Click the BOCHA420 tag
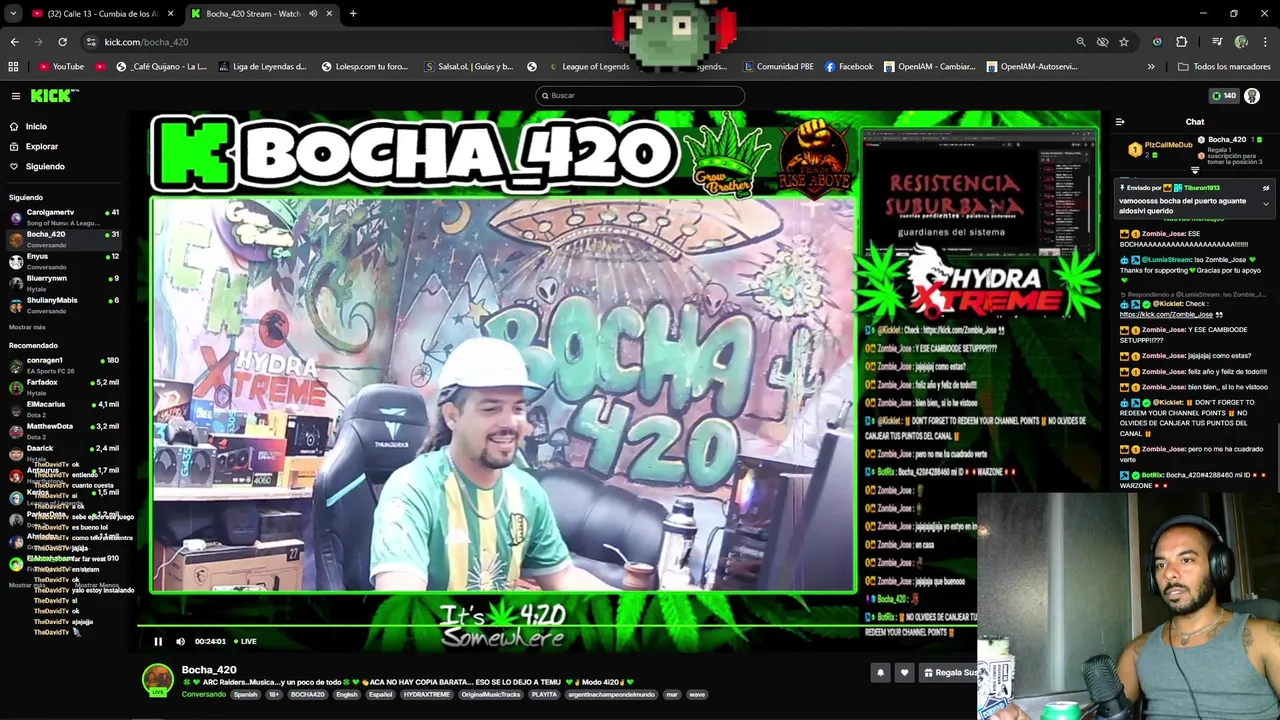This screenshot has width=1280, height=720. coord(307,694)
